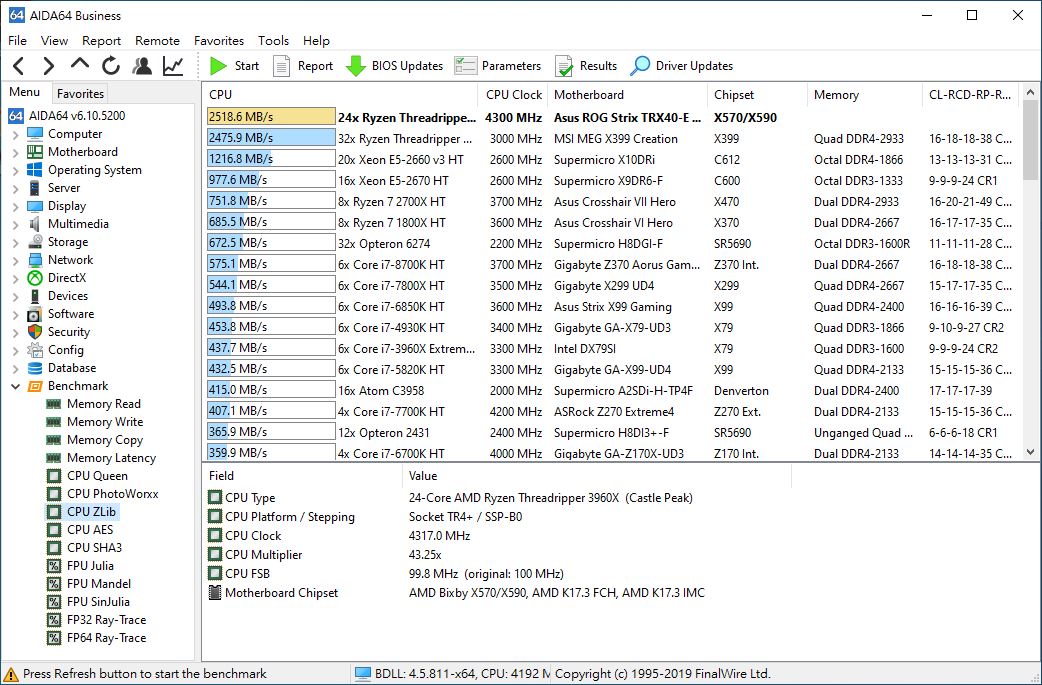
Task: Select the CPU Queen benchmark
Action: tap(97, 476)
